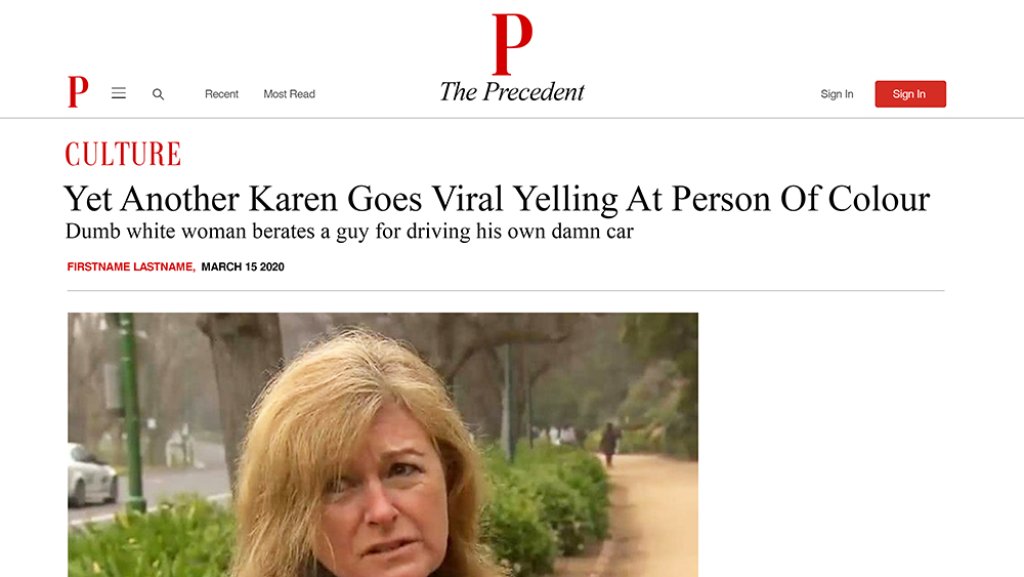Image resolution: width=1024 pixels, height=577 pixels.
Task: Click the search magnifier icon
Action: [158, 94]
